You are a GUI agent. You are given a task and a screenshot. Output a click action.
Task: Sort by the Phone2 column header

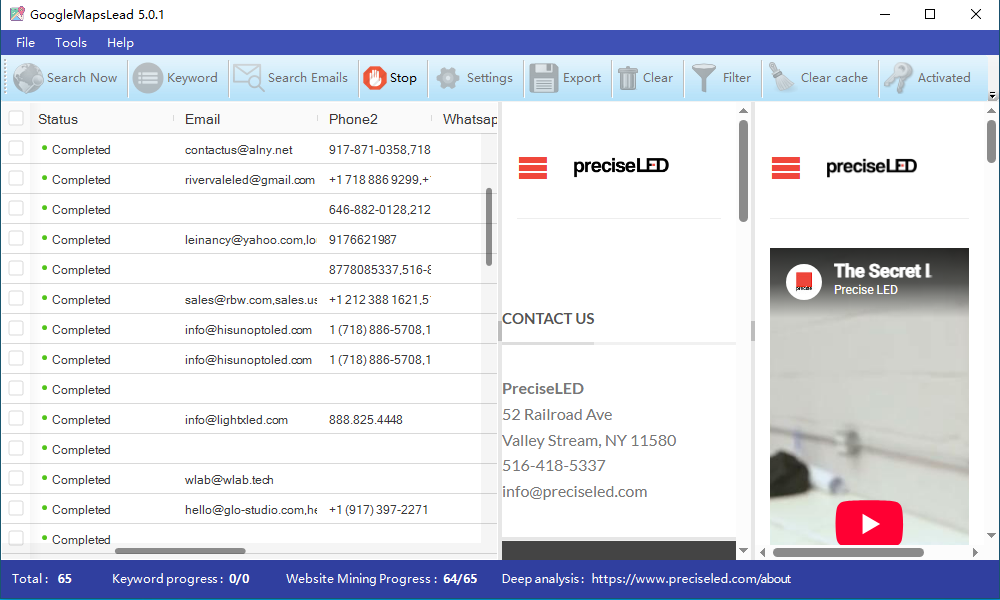click(x=353, y=119)
